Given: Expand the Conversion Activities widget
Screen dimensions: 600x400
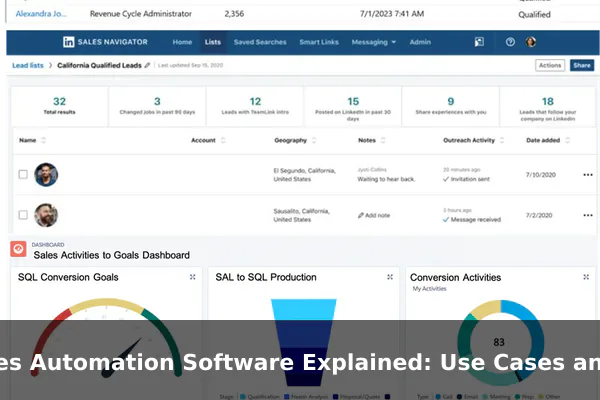Looking at the screenshot, I should [x=586, y=277].
